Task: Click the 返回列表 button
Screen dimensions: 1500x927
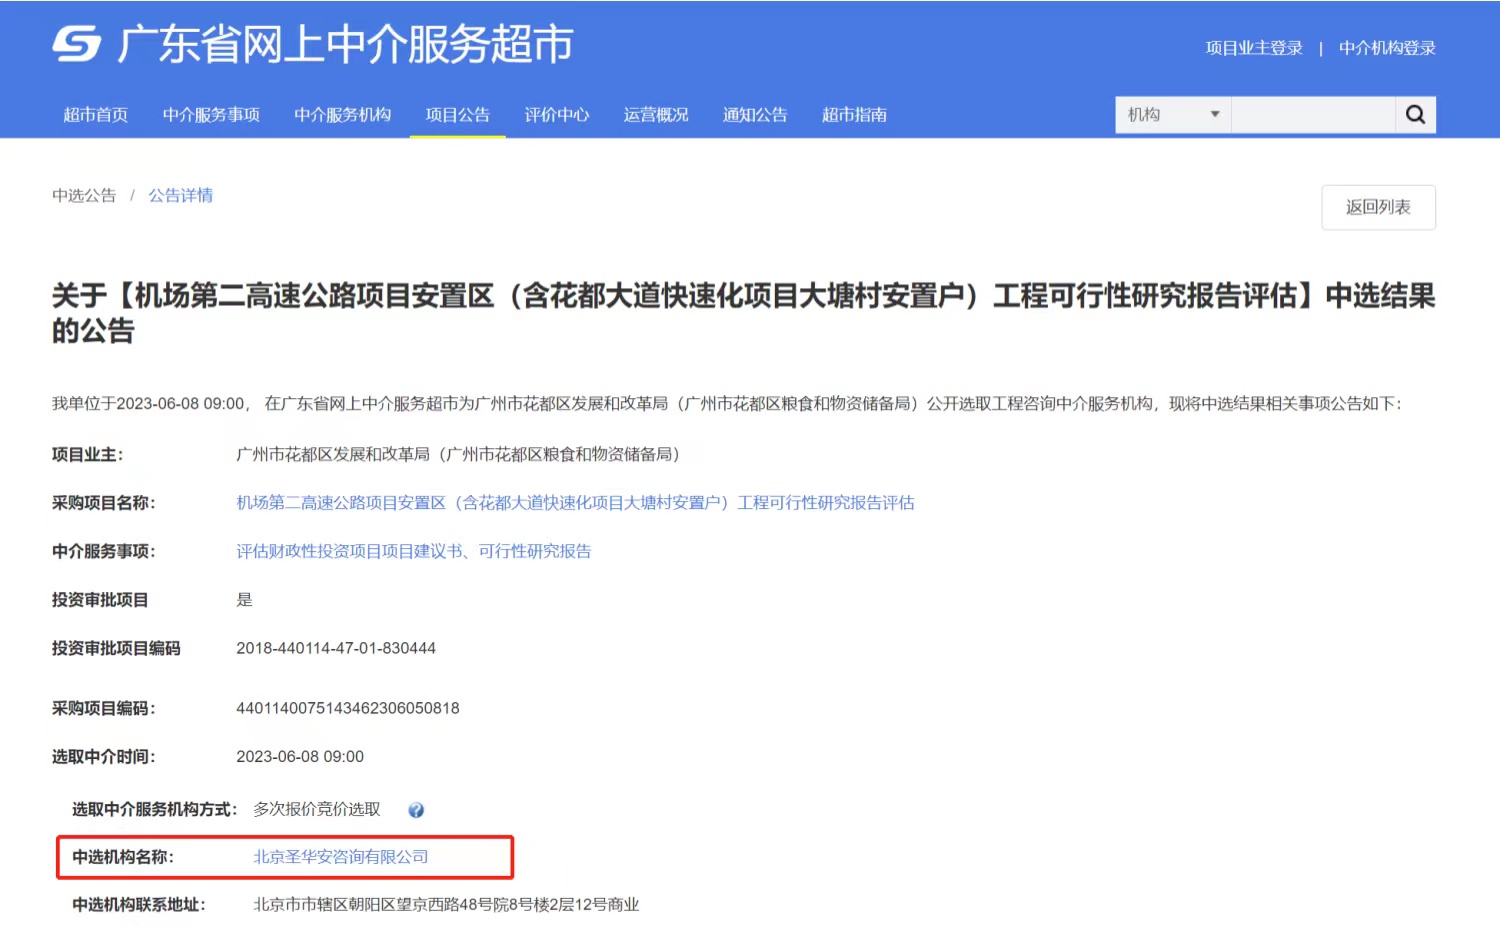Action: click(x=1378, y=207)
